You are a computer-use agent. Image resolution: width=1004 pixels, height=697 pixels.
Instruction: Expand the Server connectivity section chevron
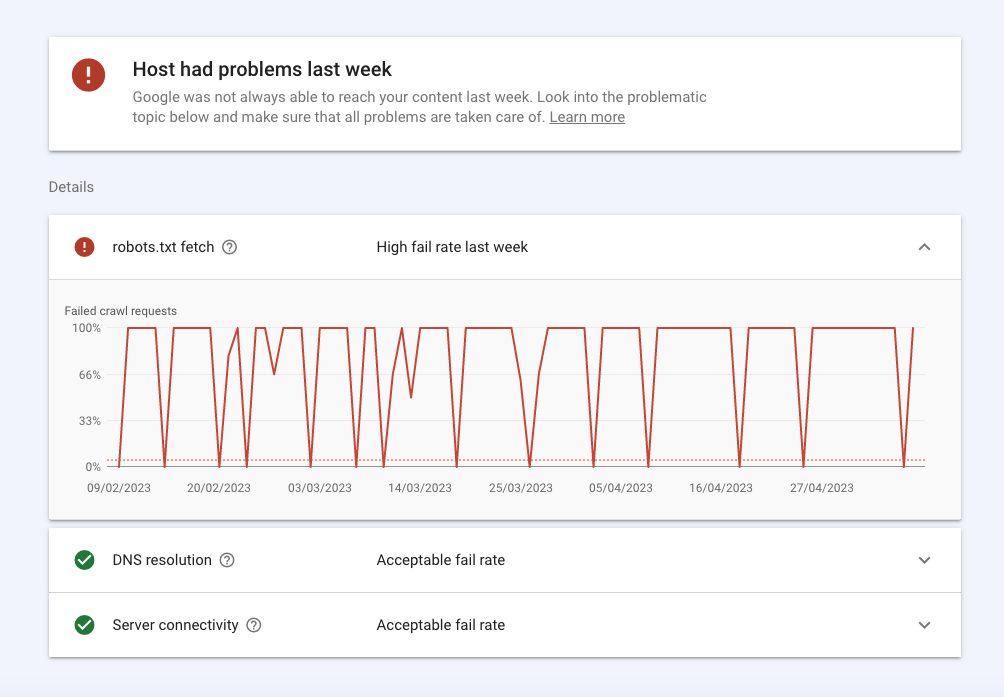click(x=924, y=625)
